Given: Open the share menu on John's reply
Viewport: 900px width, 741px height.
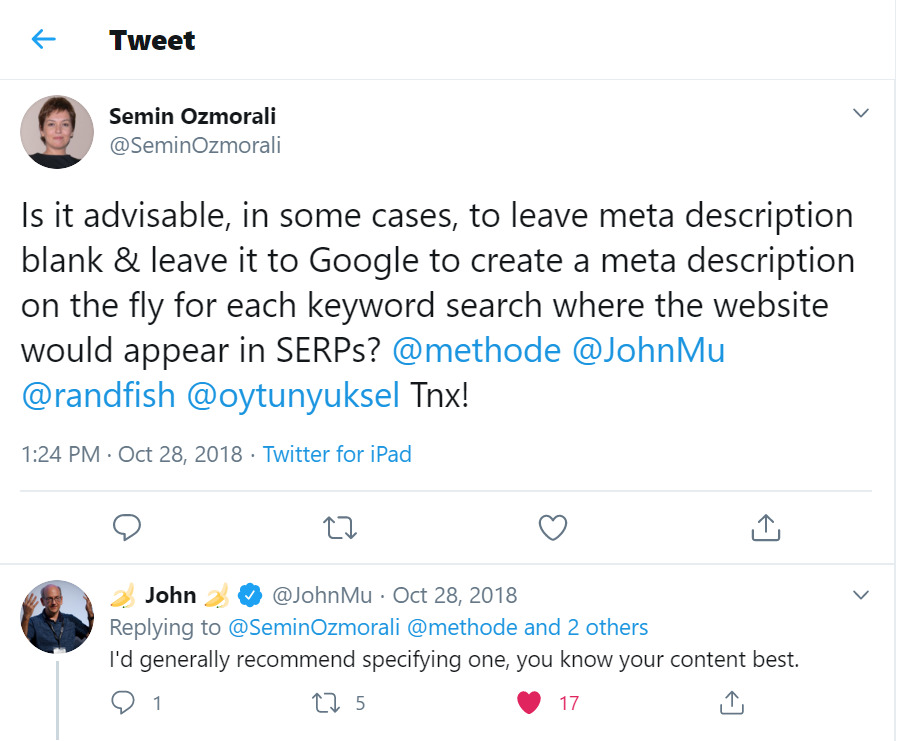Looking at the screenshot, I should click(731, 702).
